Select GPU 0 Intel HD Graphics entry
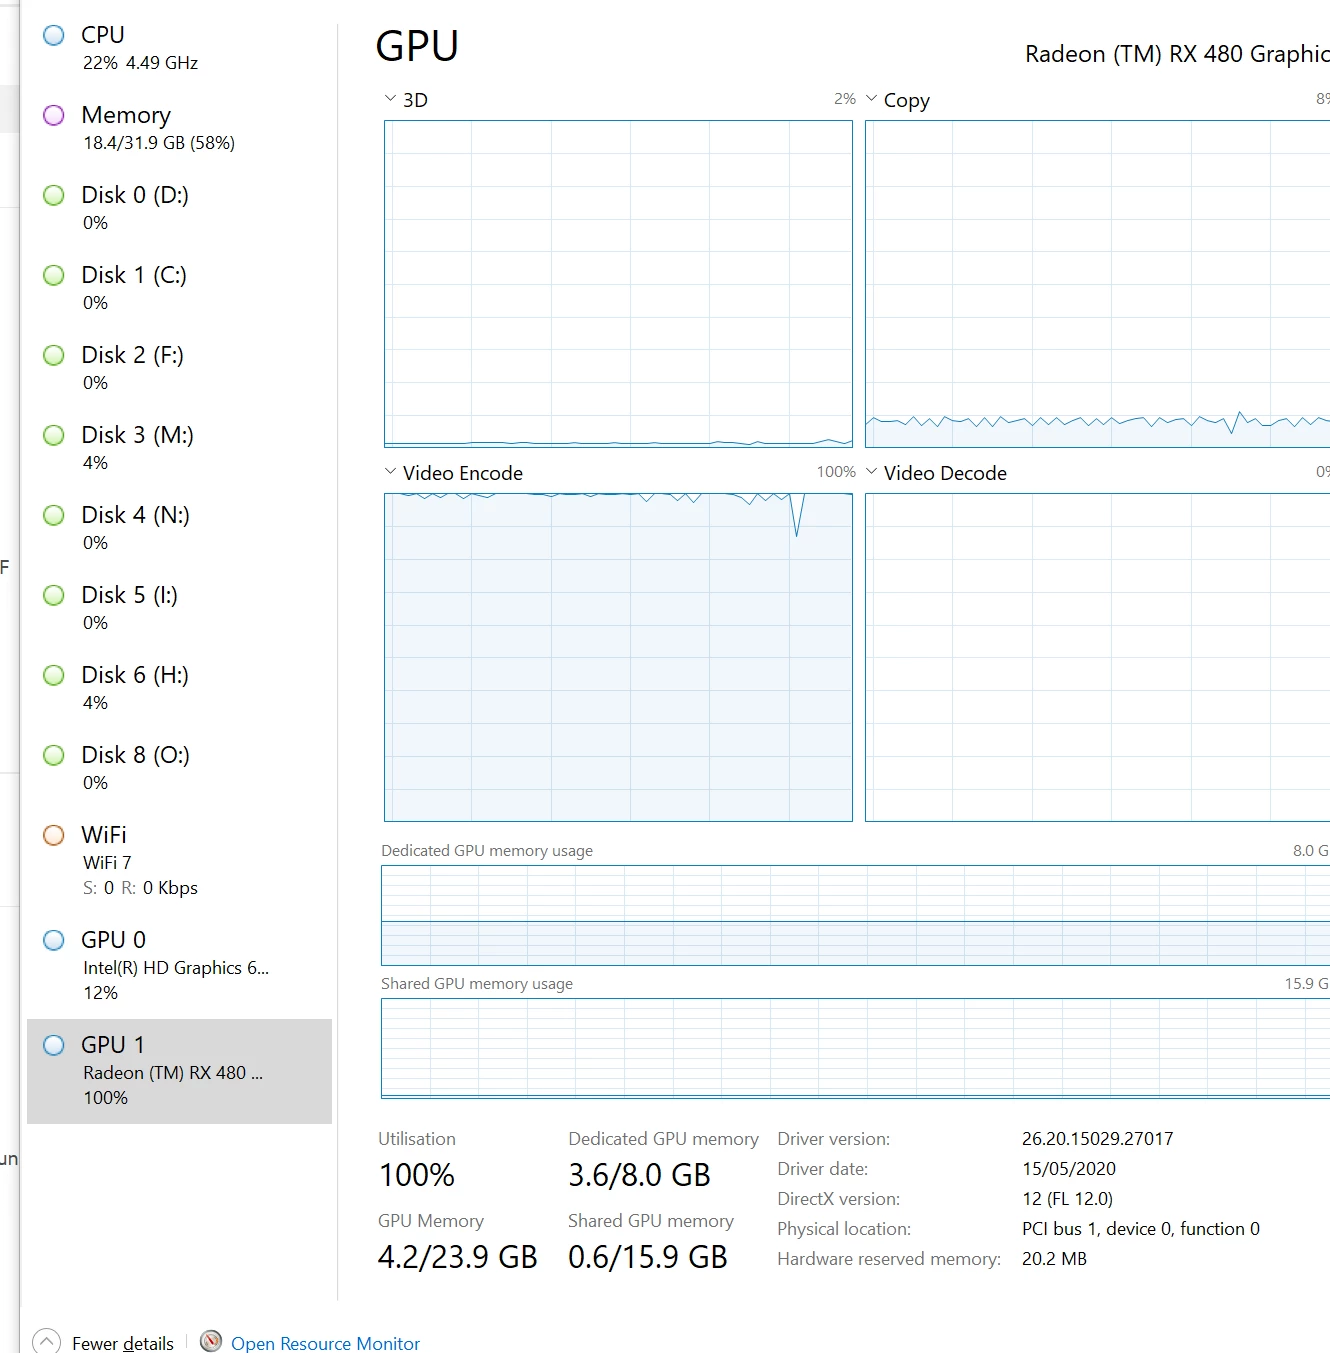The image size is (1330, 1353). (180, 965)
